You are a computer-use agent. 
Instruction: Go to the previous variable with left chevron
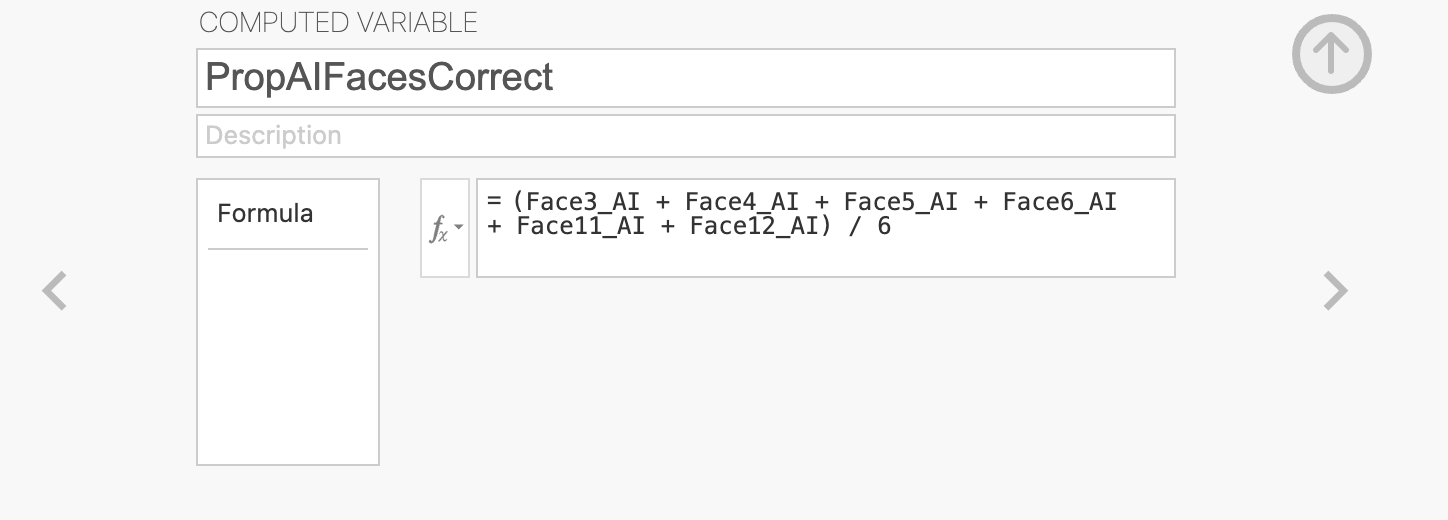pyautogui.click(x=54, y=291)
